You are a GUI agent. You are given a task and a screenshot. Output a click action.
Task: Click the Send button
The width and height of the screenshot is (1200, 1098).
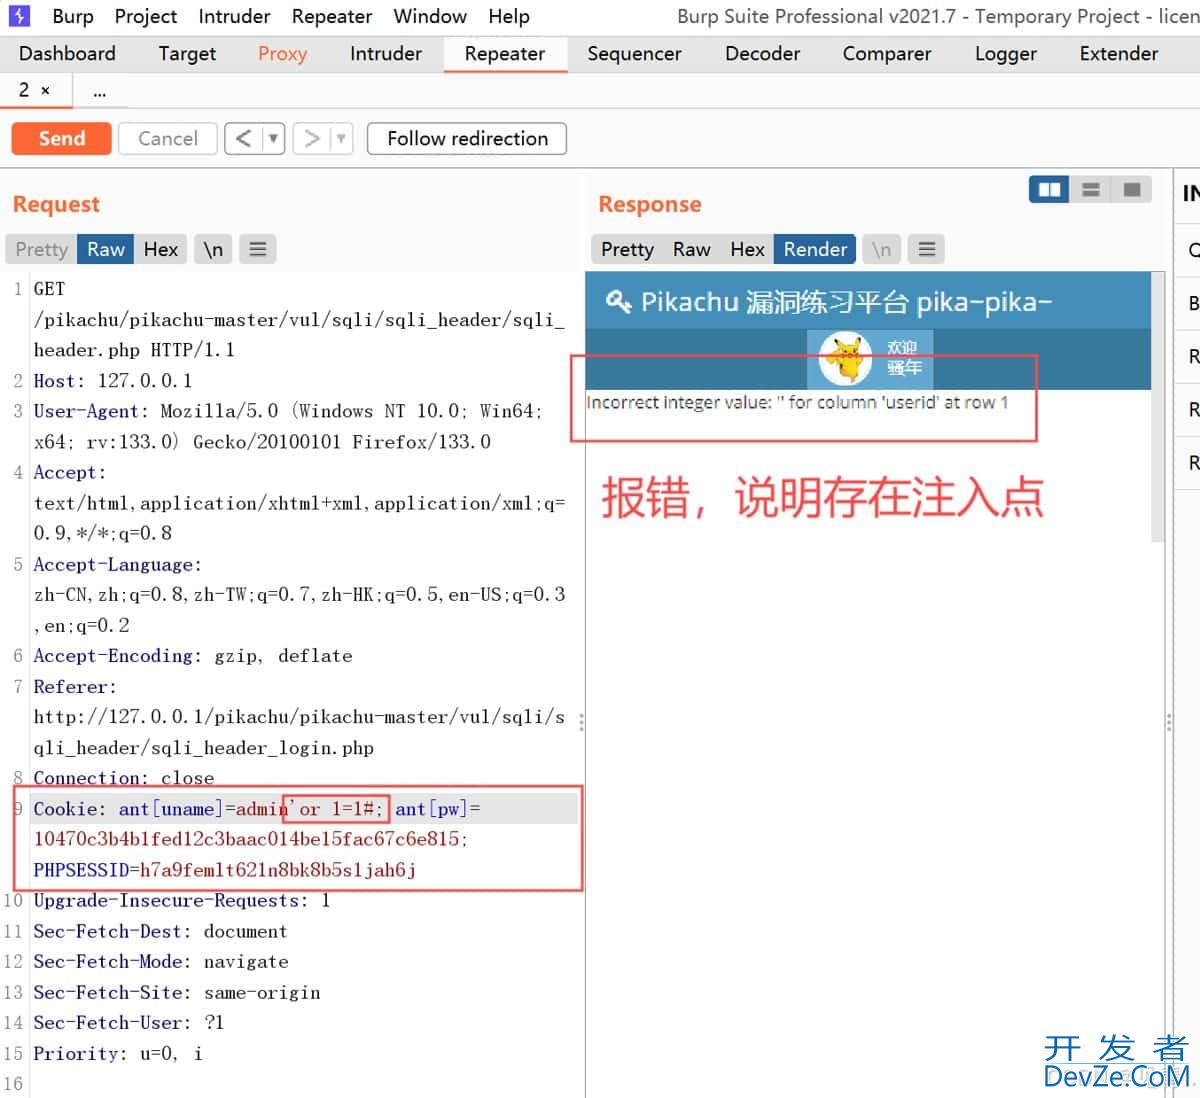[61, 138]
